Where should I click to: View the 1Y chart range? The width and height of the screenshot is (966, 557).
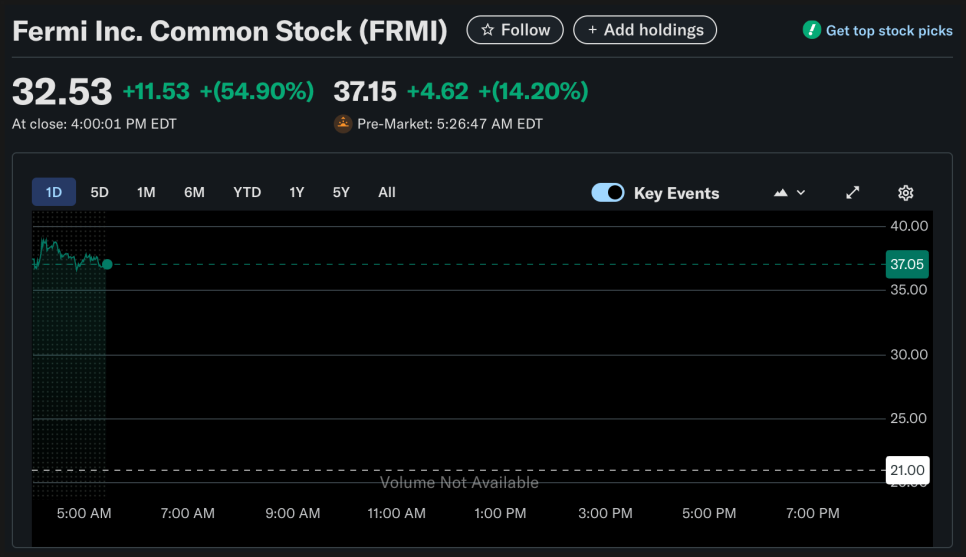[x=296, y=192]
